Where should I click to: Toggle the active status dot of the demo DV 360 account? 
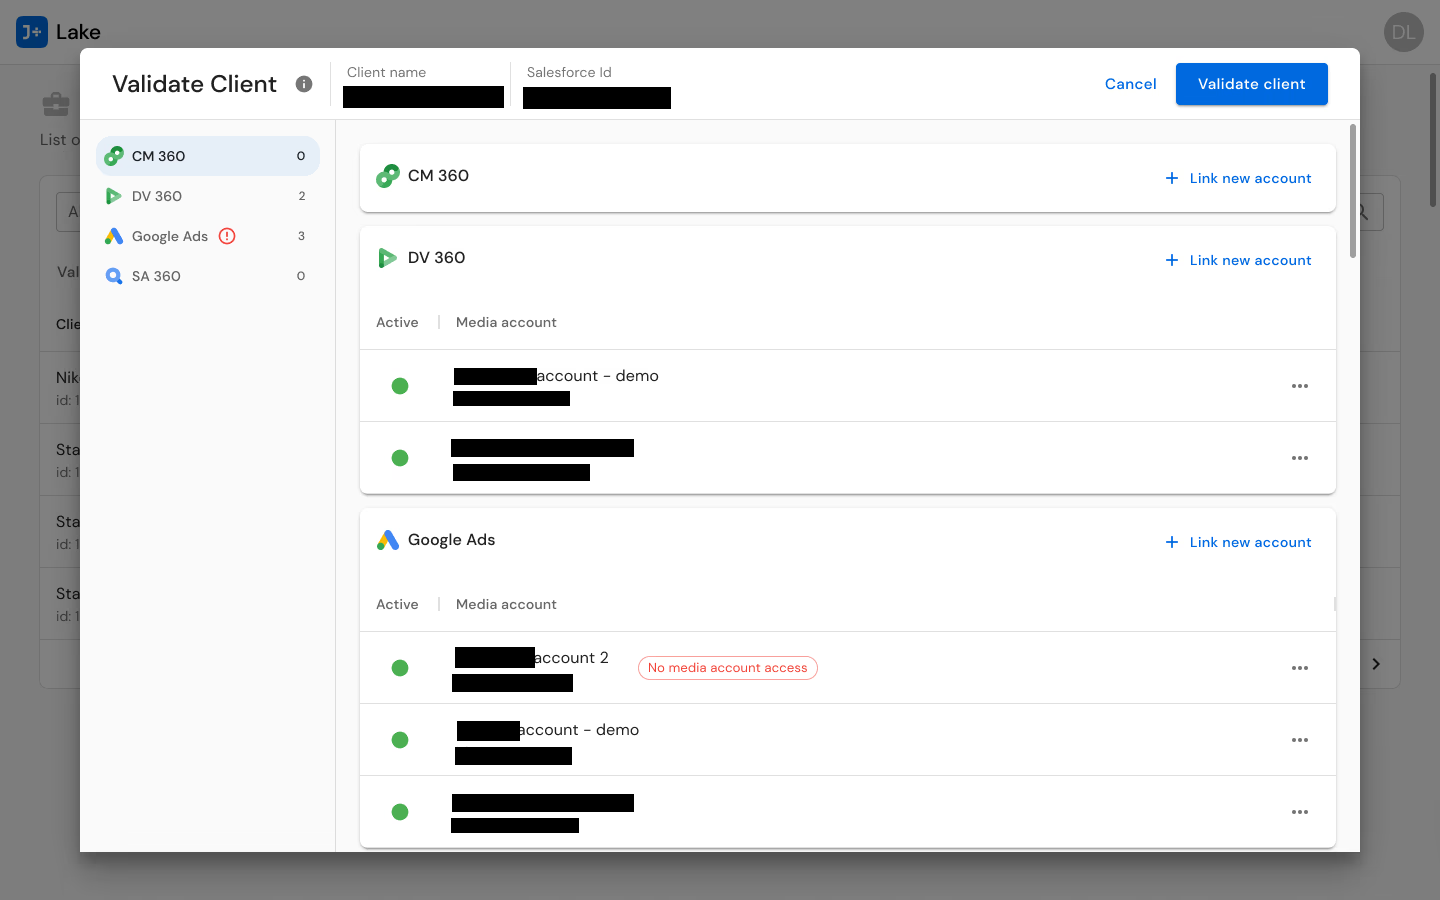[x=400, y=386]
